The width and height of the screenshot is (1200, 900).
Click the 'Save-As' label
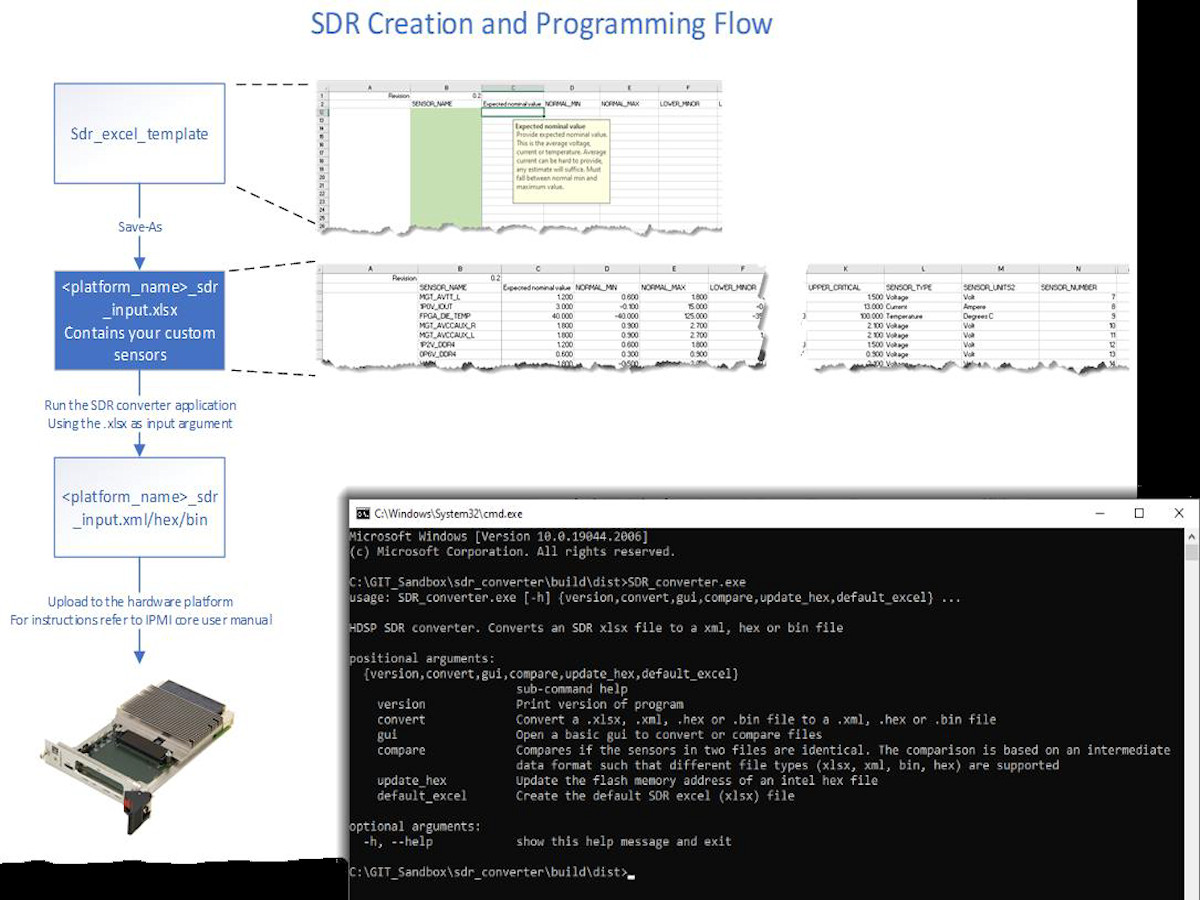point(140,227)
